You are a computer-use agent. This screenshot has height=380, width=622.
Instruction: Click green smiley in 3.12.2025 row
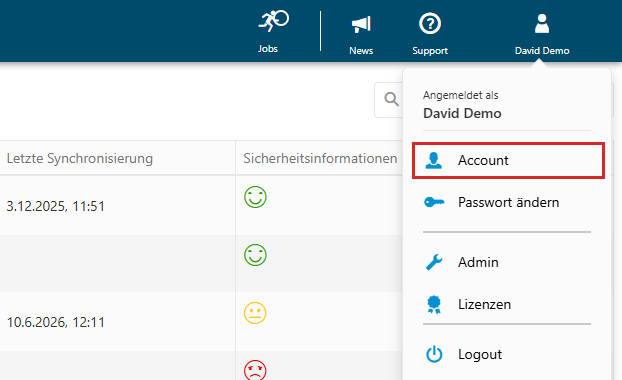click(x=255, y=197)
